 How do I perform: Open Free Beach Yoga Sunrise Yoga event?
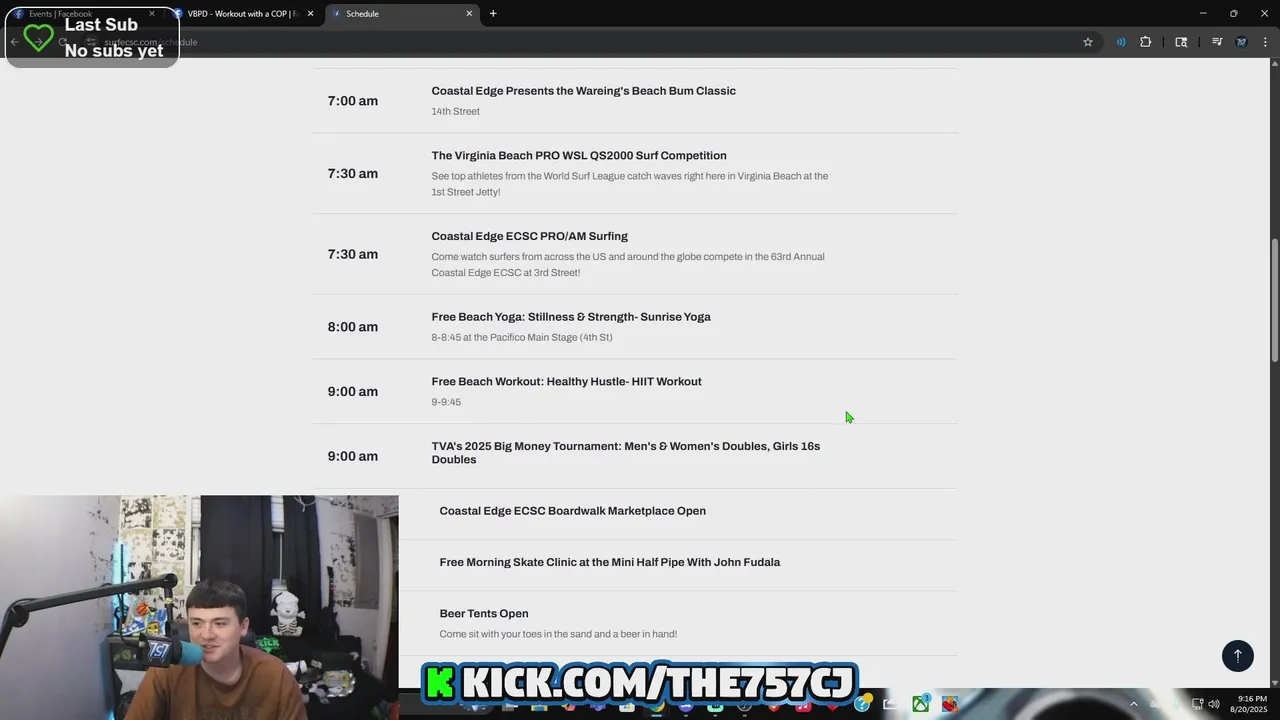pos(571,317)
